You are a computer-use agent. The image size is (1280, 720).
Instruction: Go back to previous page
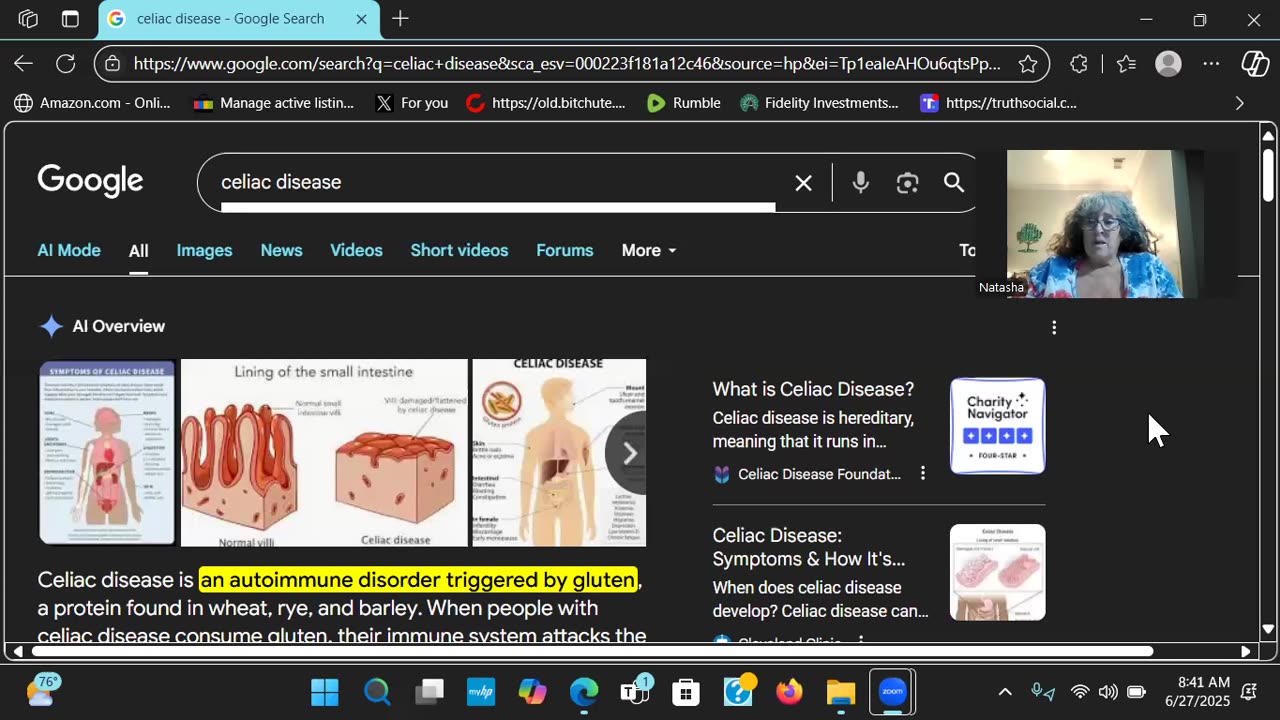(x=23, y=64)
